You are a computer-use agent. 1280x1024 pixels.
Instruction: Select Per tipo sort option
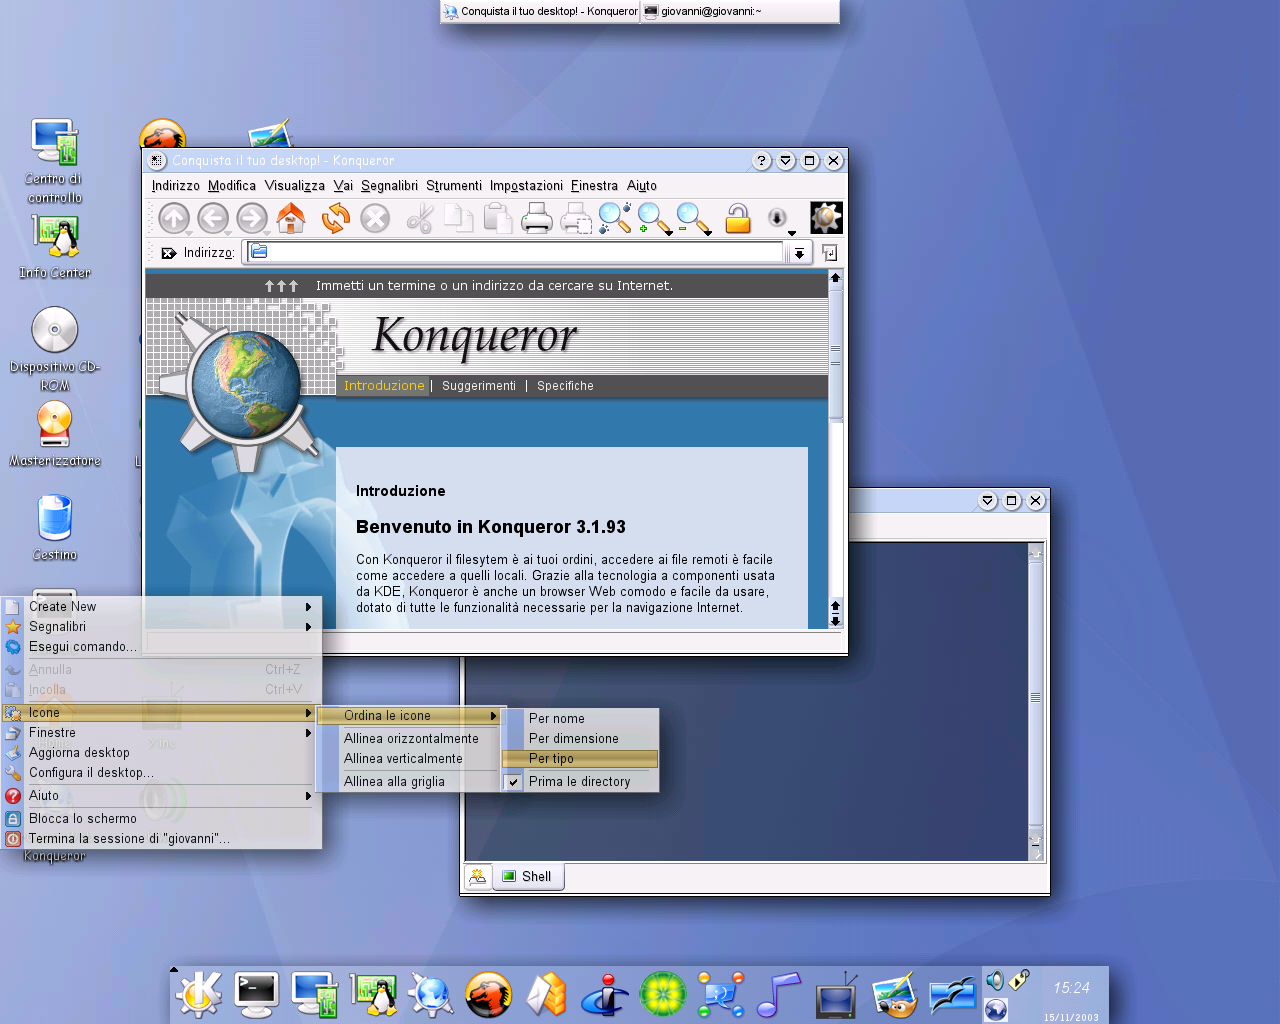pos(580,759)
